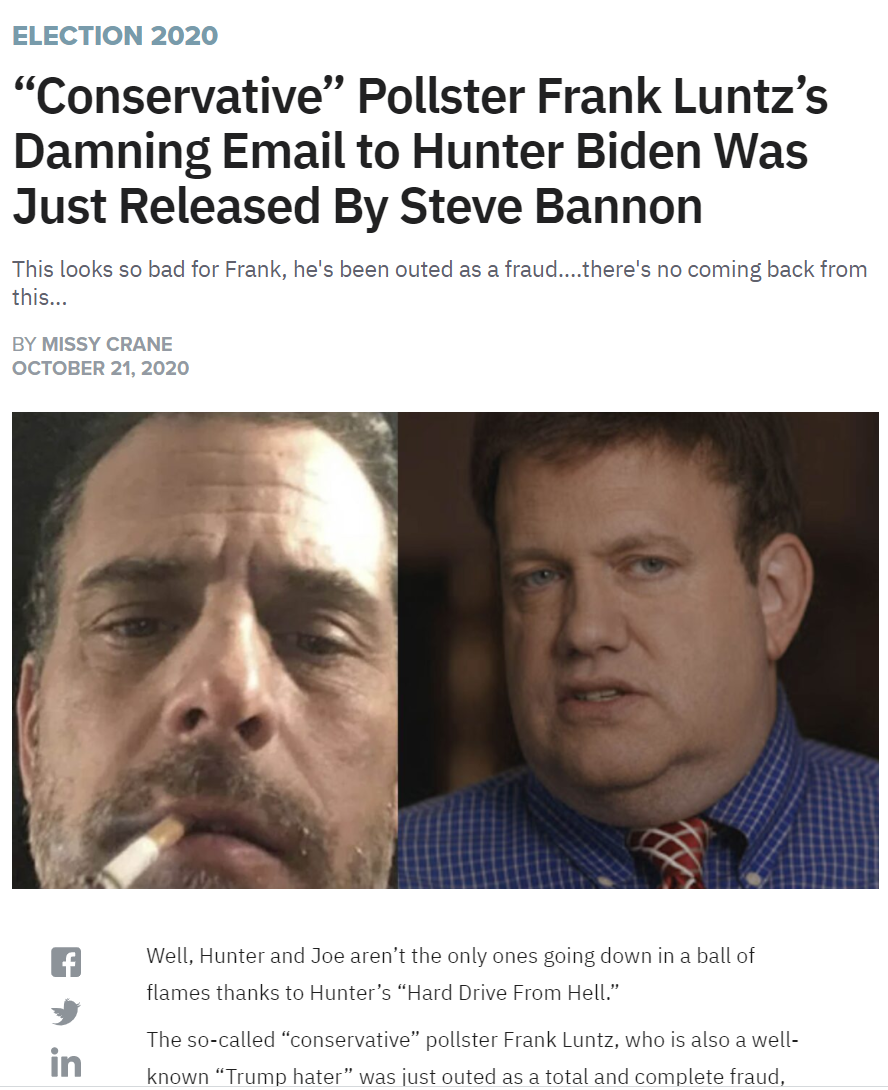Share article on Facebook icon
The width and height of the screenshot is (888, 1090).
[66, 962]
